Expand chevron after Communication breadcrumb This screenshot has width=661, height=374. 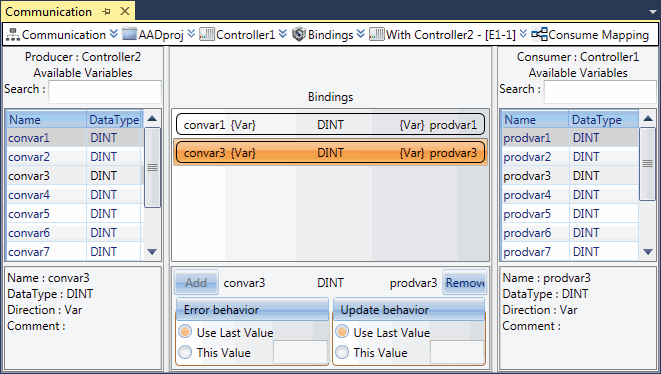point(113,33)
